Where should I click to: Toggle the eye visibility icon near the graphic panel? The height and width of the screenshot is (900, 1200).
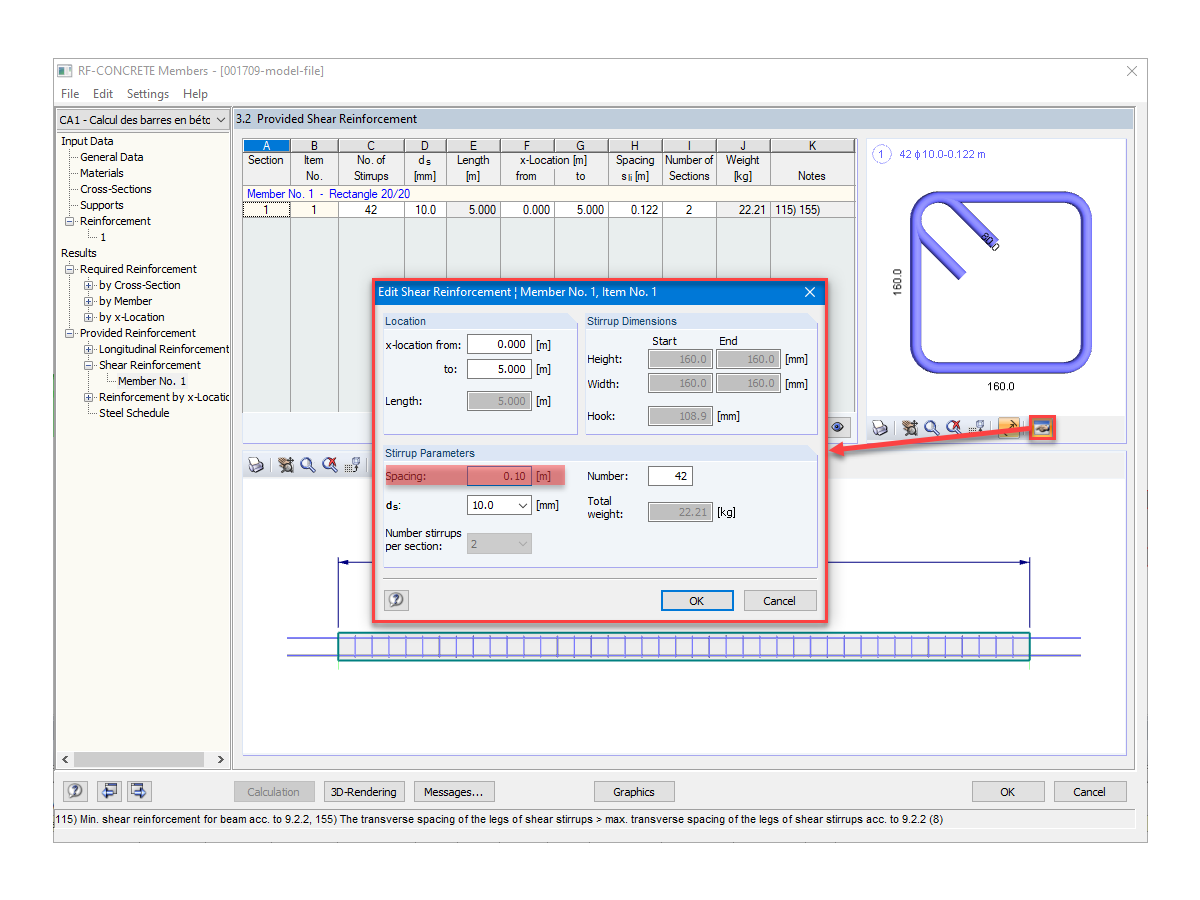tap(838, 427)
